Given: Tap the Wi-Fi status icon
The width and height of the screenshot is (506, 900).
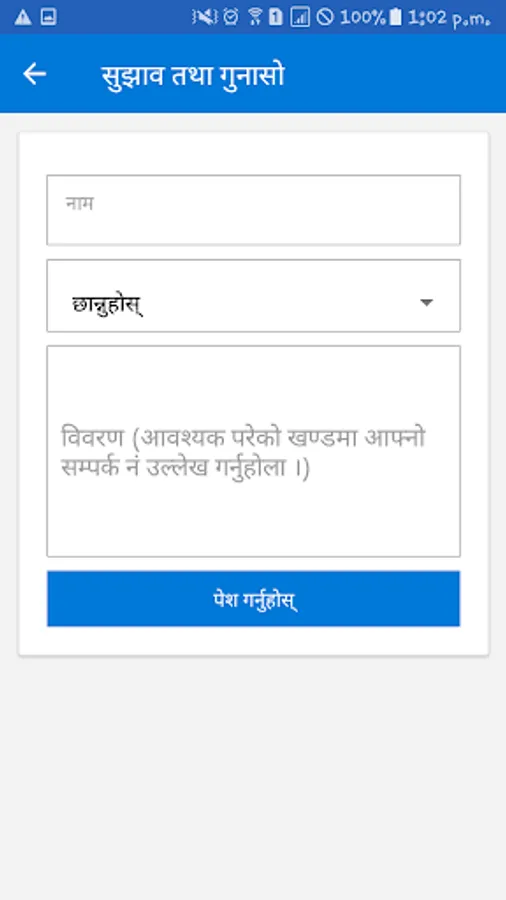Looking at the screenshot, I should (x=255, y=17).
